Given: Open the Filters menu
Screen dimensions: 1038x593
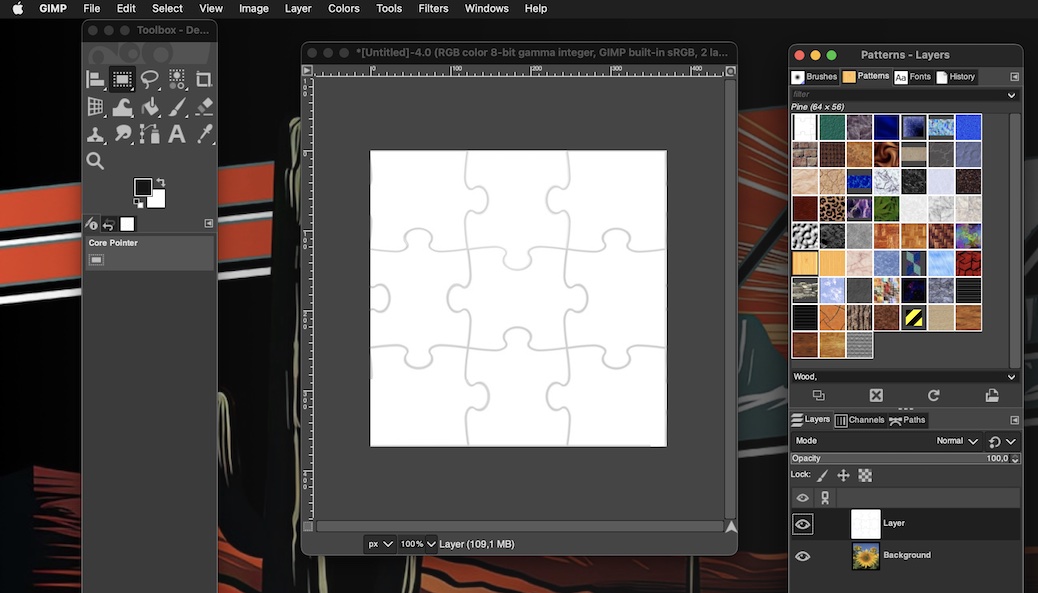Looking at the screenshot, I should click(x=433, y=8).
